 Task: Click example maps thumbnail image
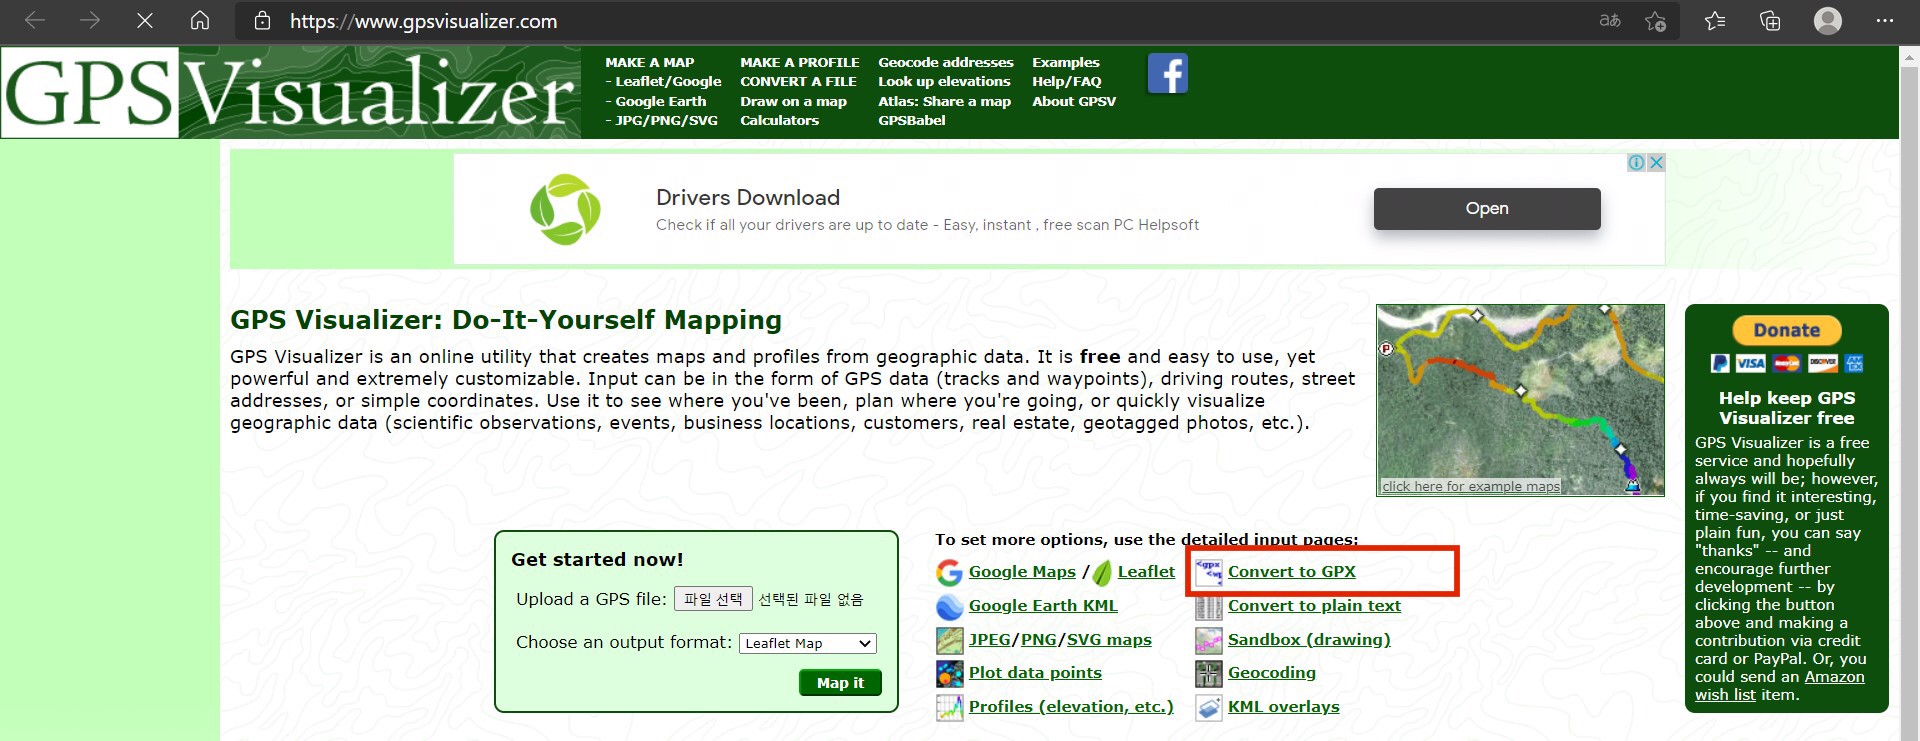[1520, 400]
